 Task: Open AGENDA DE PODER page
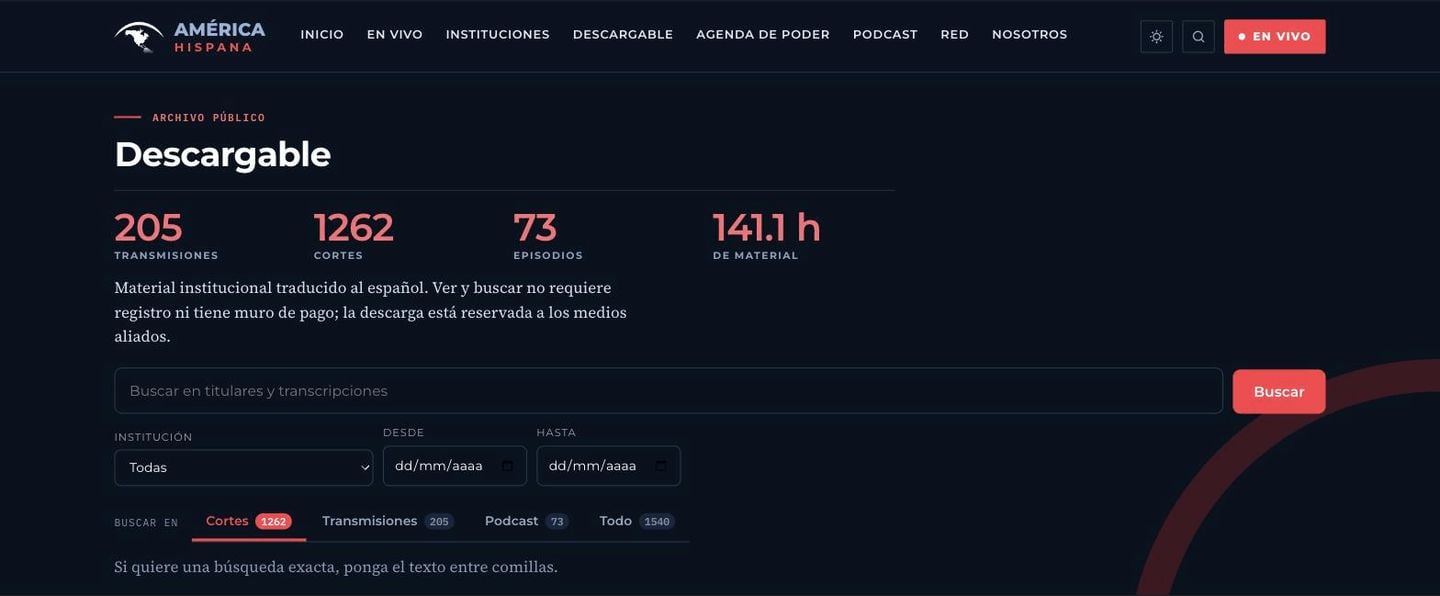click(x=763, y=34)
